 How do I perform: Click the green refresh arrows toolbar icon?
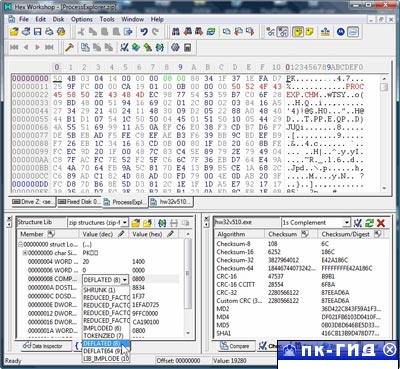point(211,32)
